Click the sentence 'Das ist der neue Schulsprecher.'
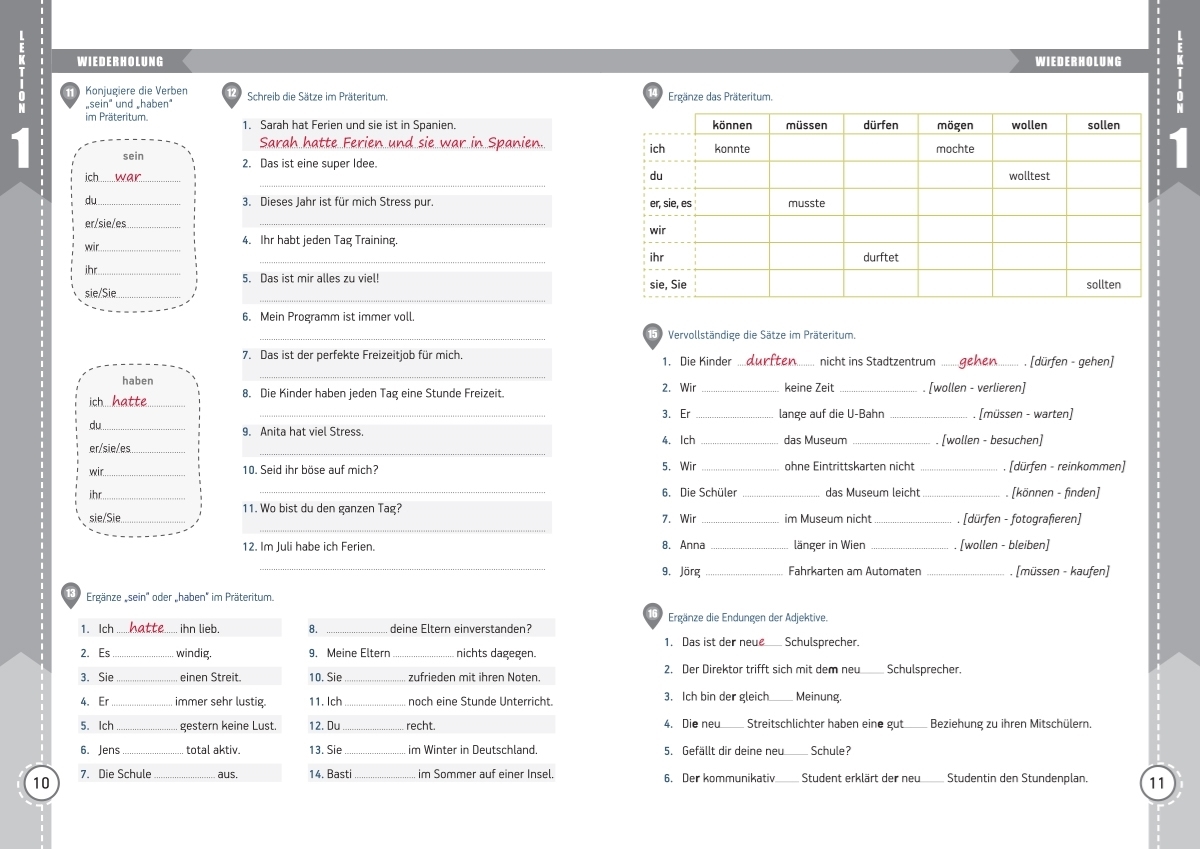 point(770,642)
